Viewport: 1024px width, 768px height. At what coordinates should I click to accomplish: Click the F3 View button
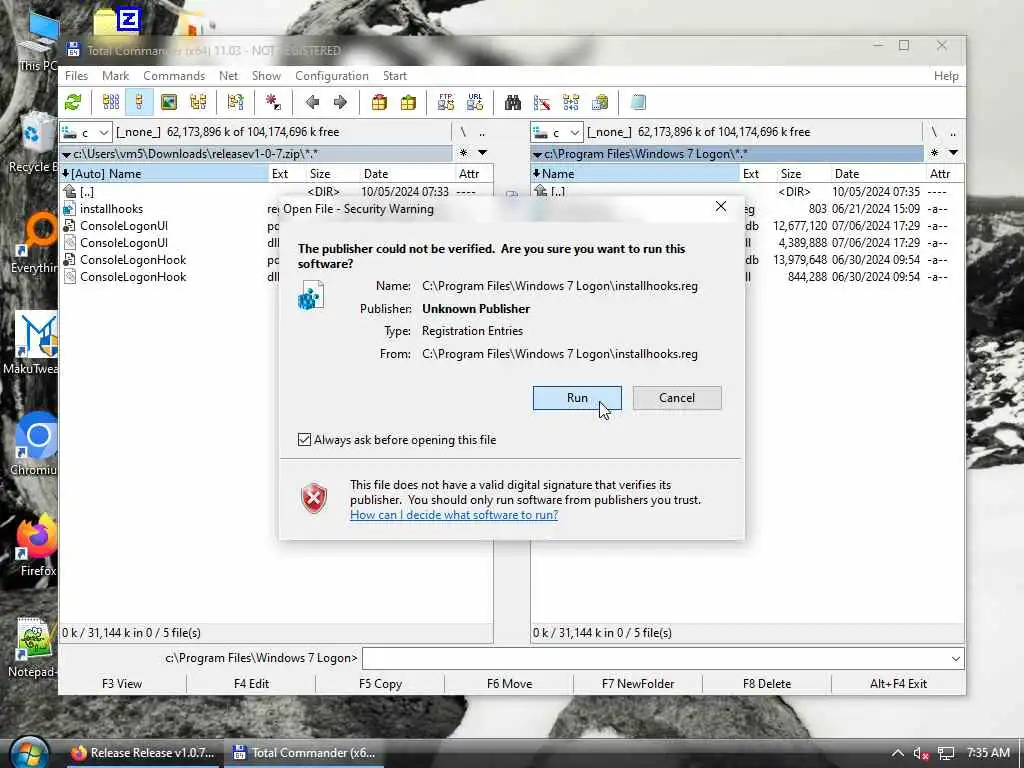coord(122,684)
